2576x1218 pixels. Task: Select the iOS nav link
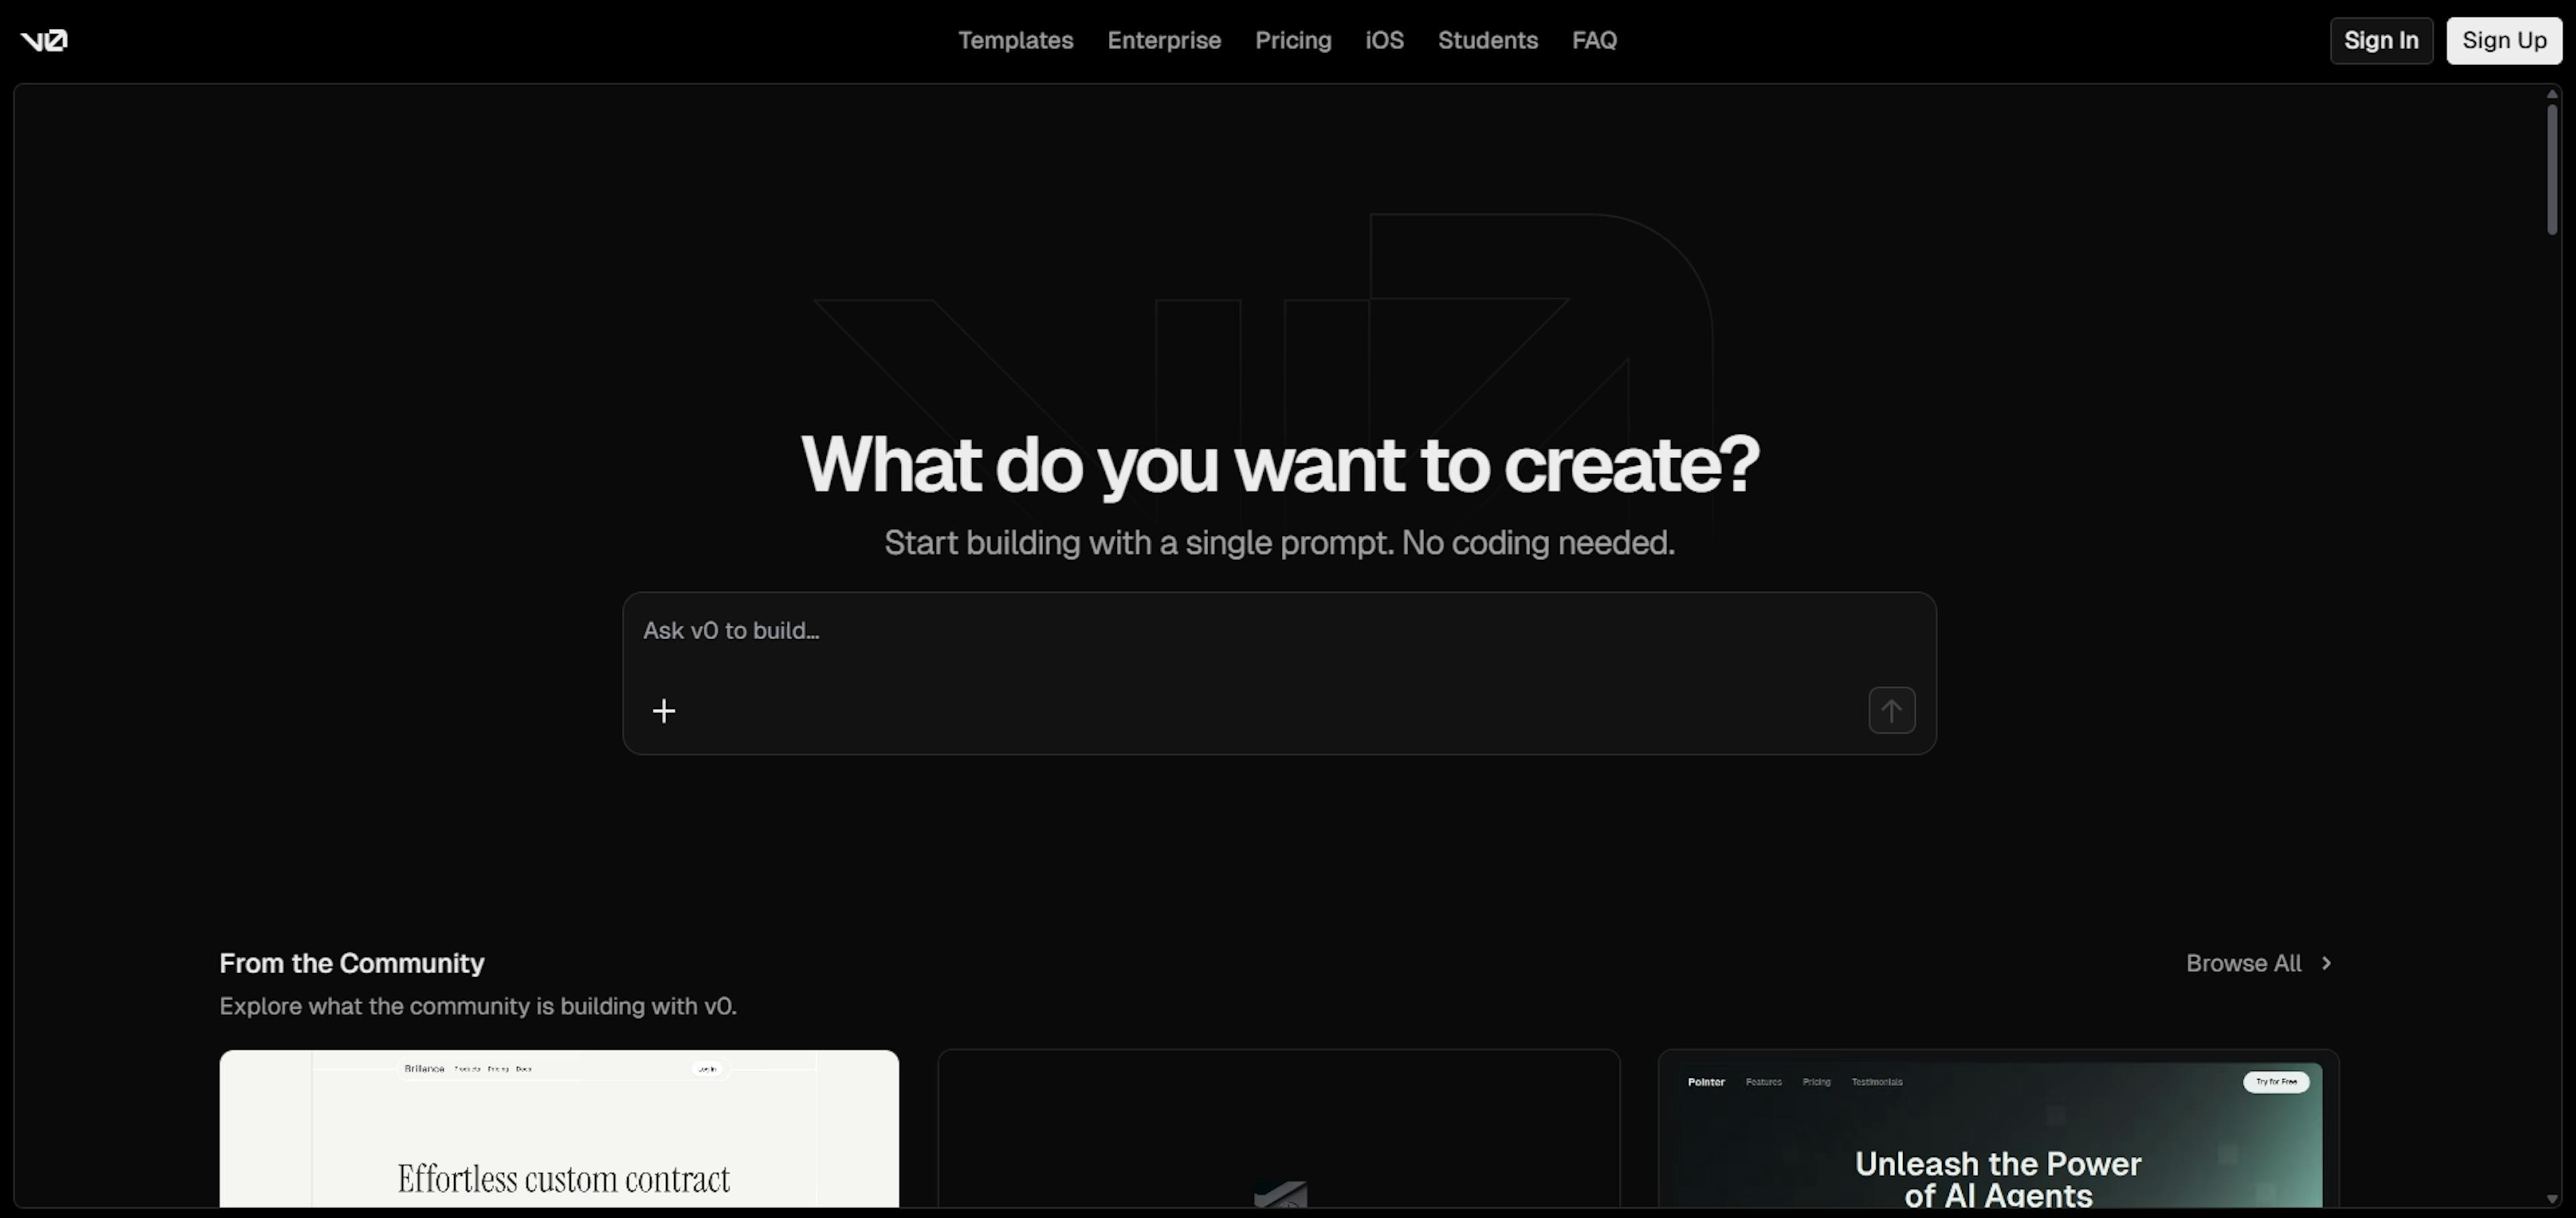point(1384,40)
